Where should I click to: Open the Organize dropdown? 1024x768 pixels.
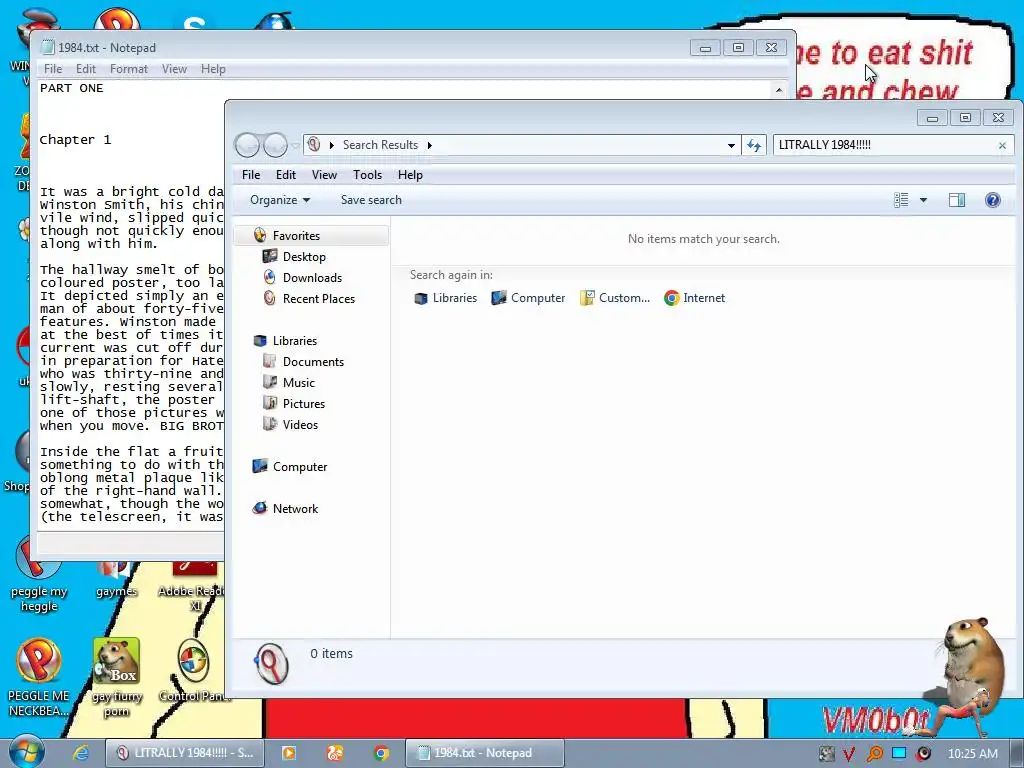point(280,200)
